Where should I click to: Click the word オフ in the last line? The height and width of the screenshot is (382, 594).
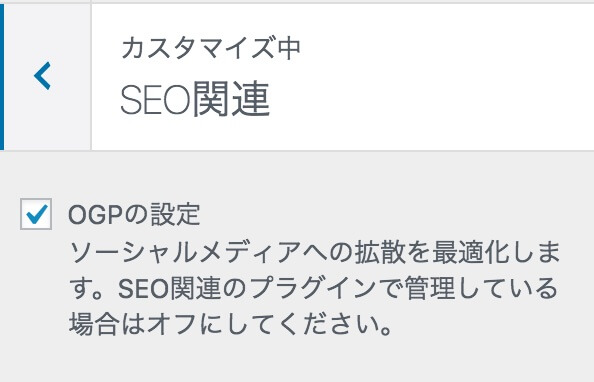[x=172, y=324]
